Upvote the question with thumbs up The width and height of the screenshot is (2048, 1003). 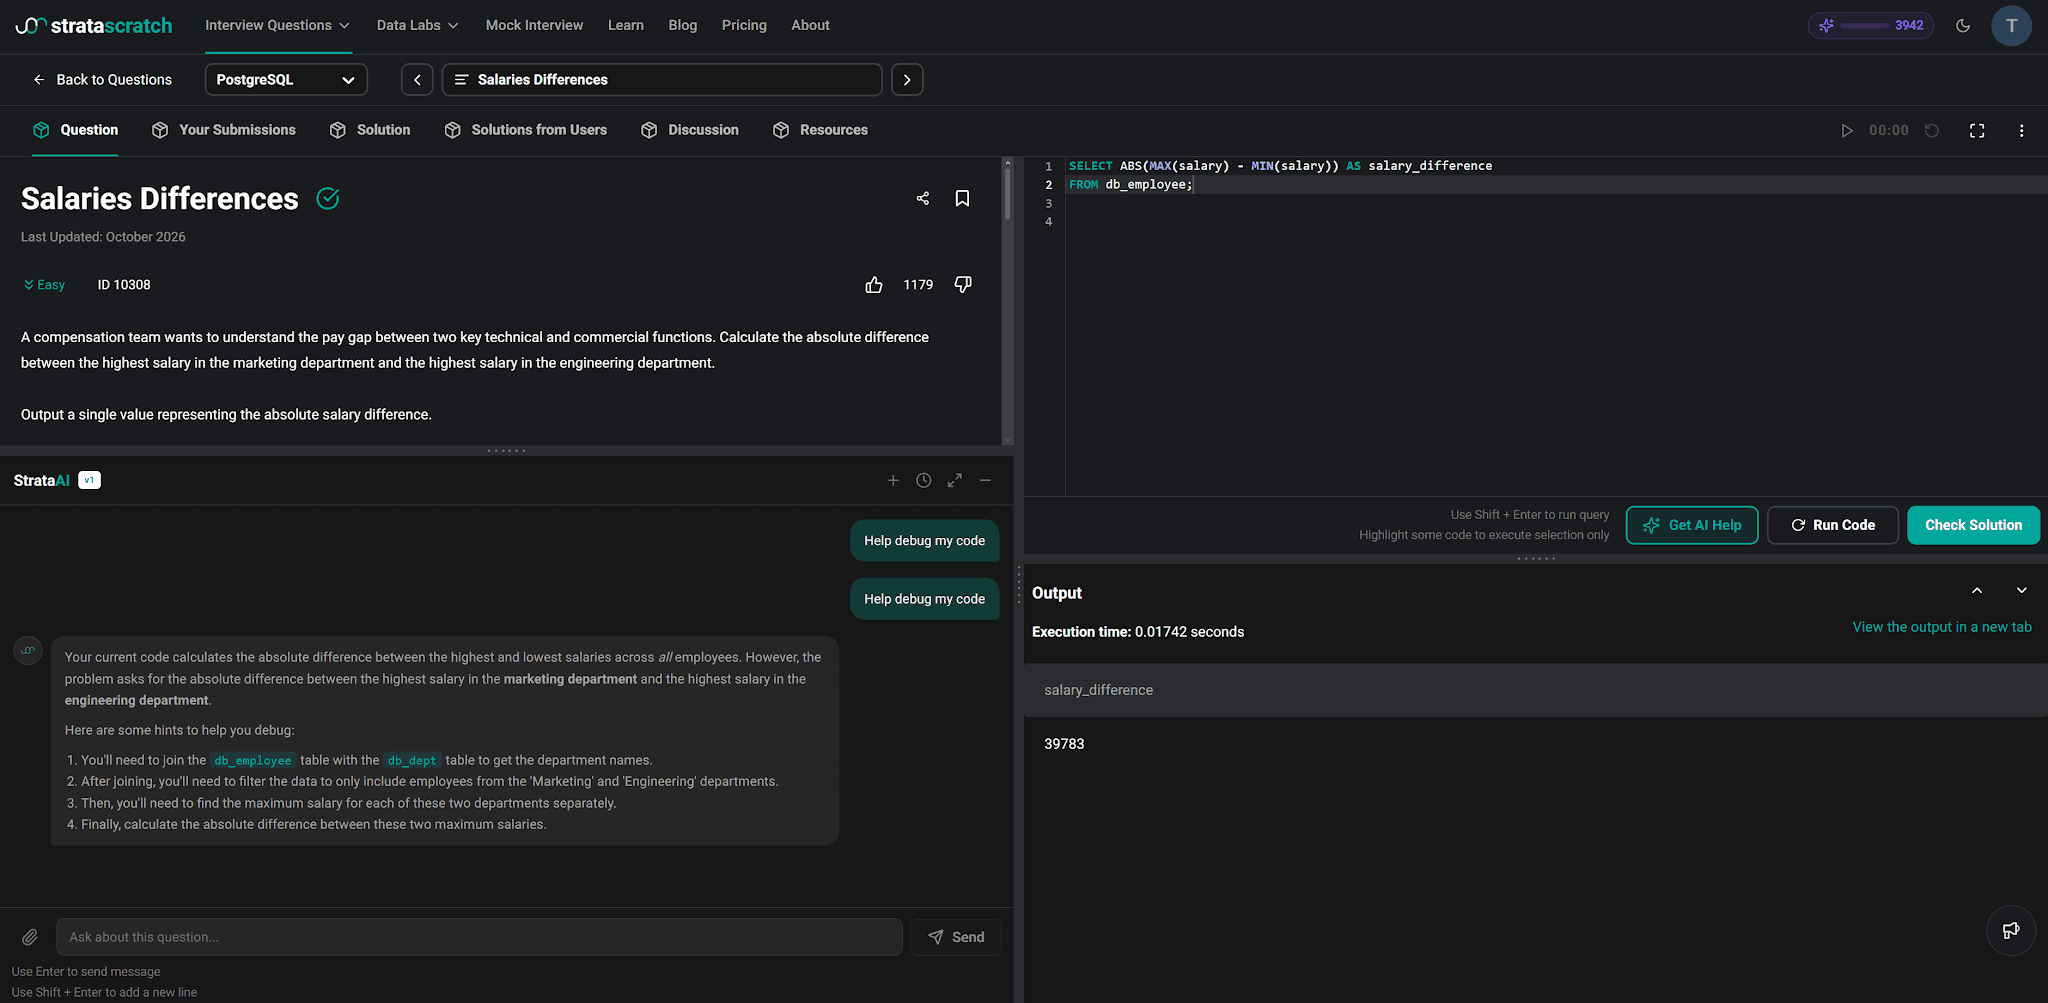click(x=874, y=285)
